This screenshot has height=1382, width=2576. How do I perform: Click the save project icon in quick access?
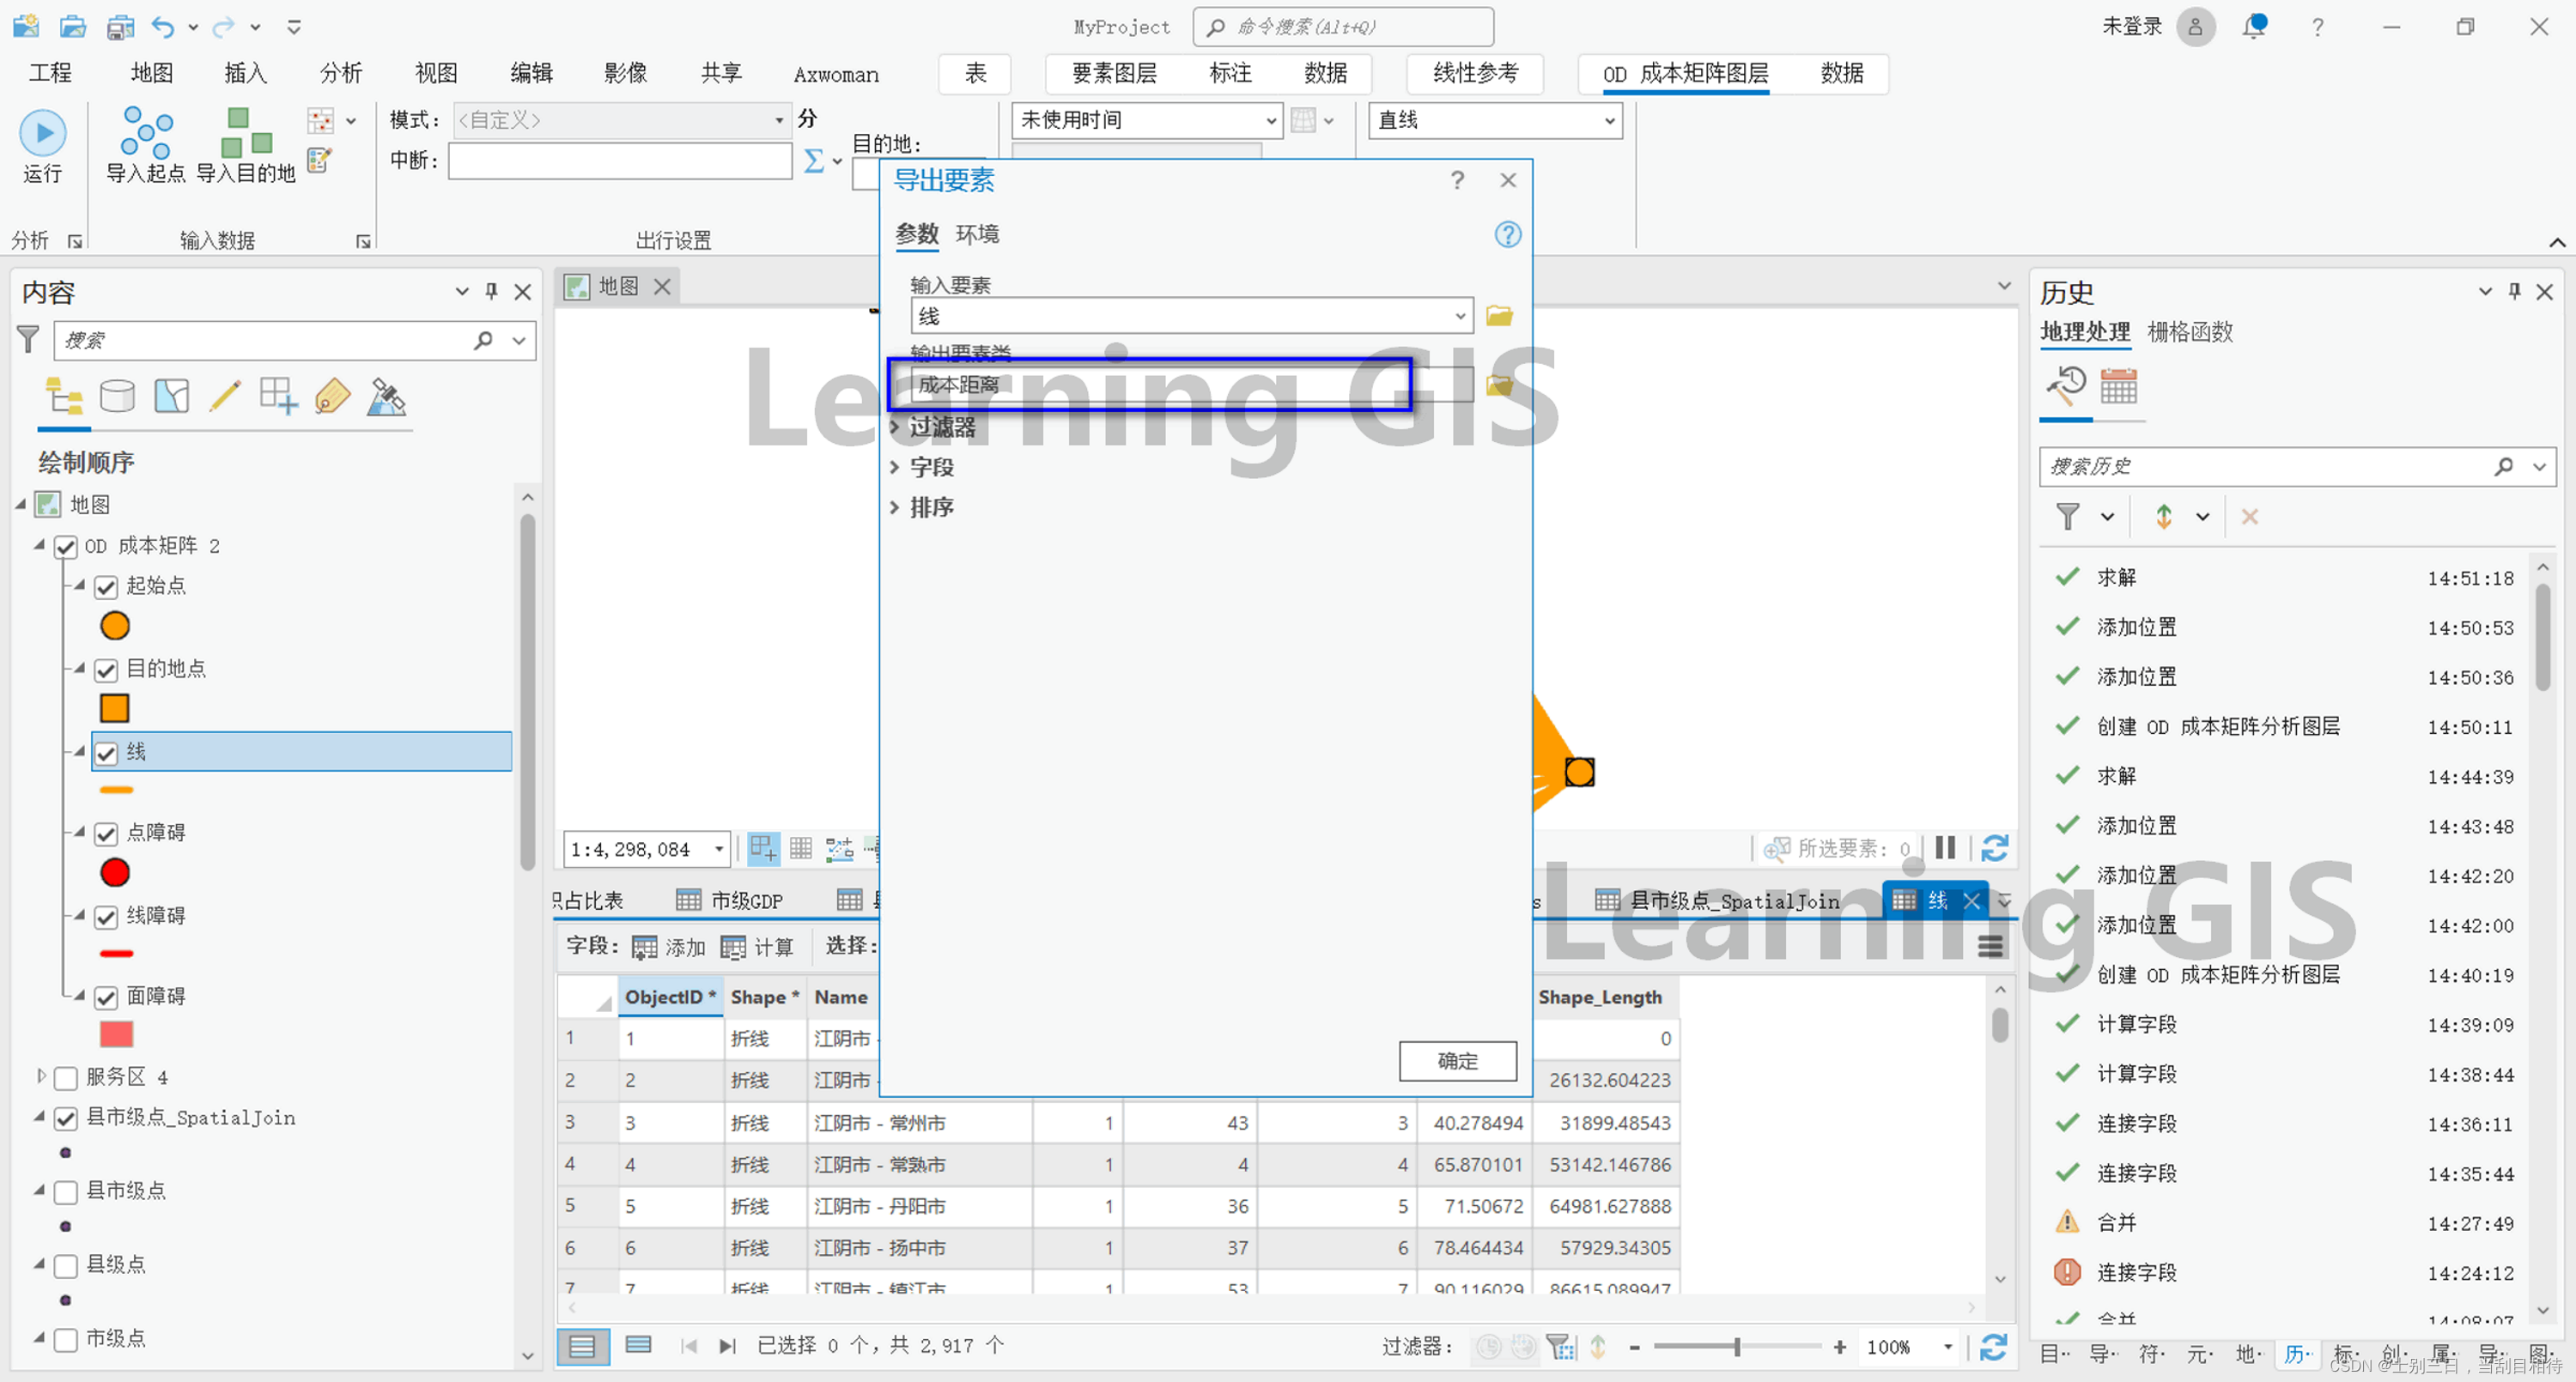coord(120,27)
